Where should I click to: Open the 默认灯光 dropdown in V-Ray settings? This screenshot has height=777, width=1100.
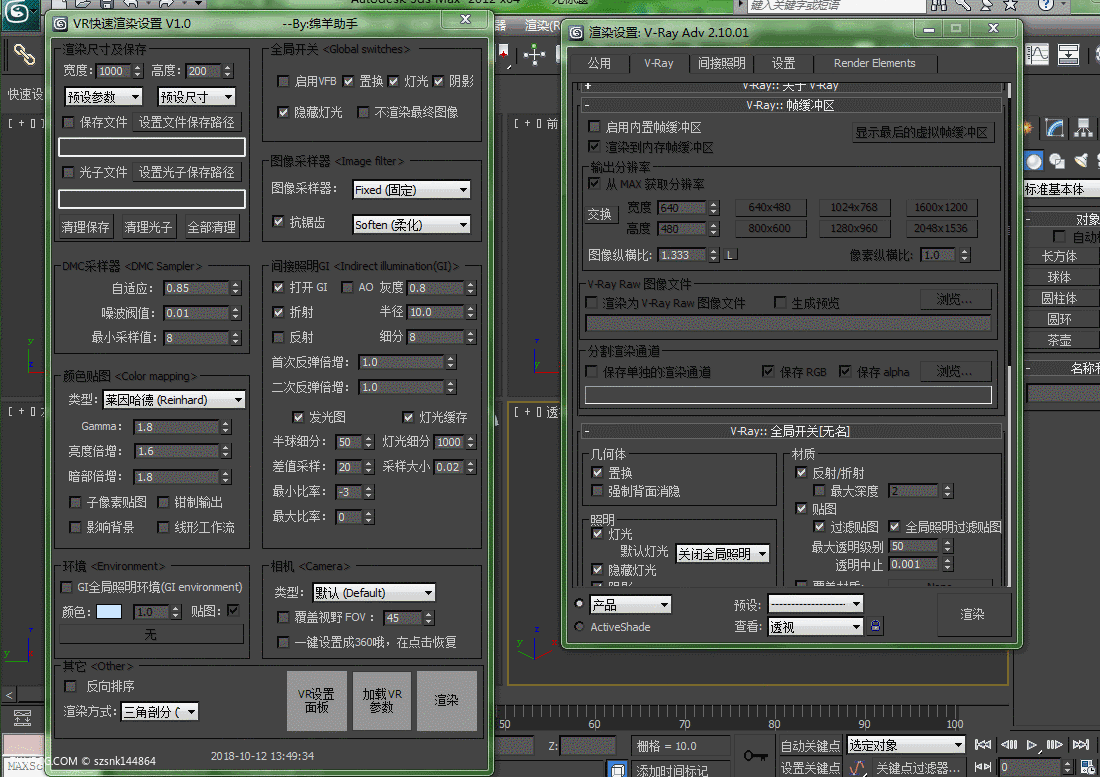point(722,553)
